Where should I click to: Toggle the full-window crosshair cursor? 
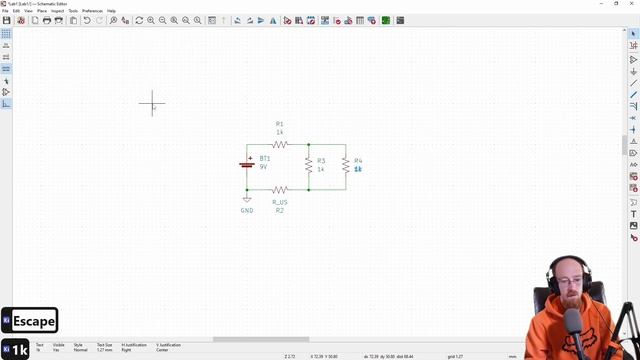[6, 81]
